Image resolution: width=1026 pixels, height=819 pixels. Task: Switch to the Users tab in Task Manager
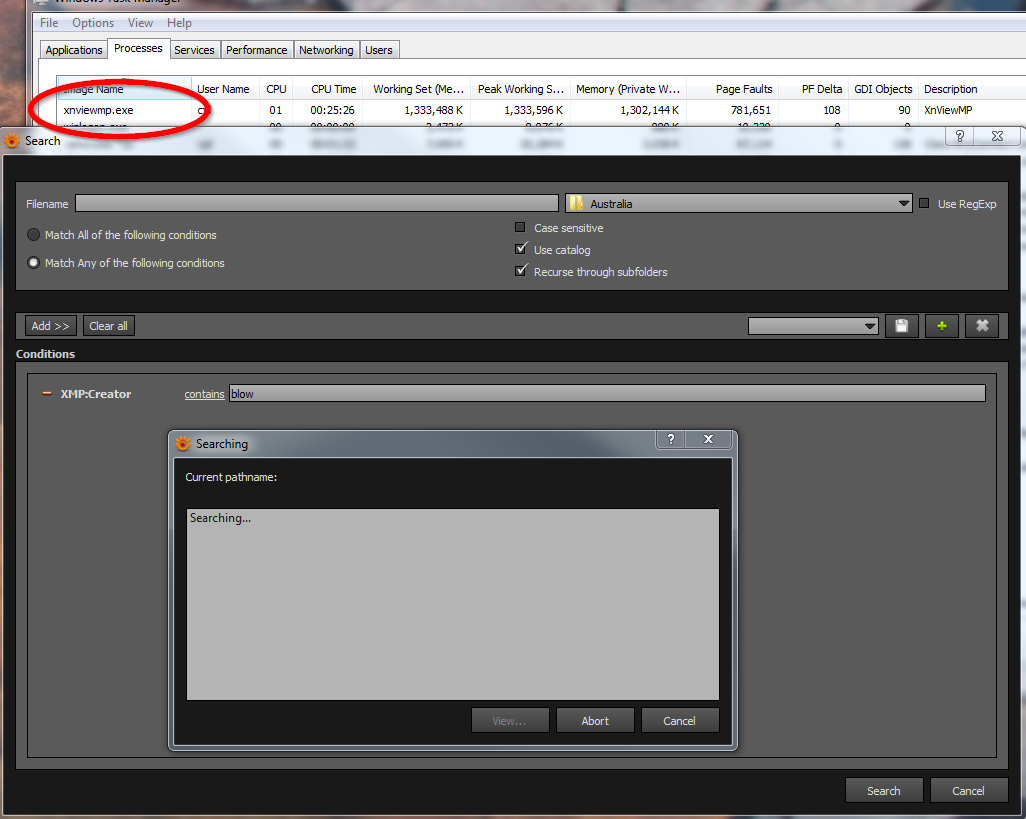379,50
